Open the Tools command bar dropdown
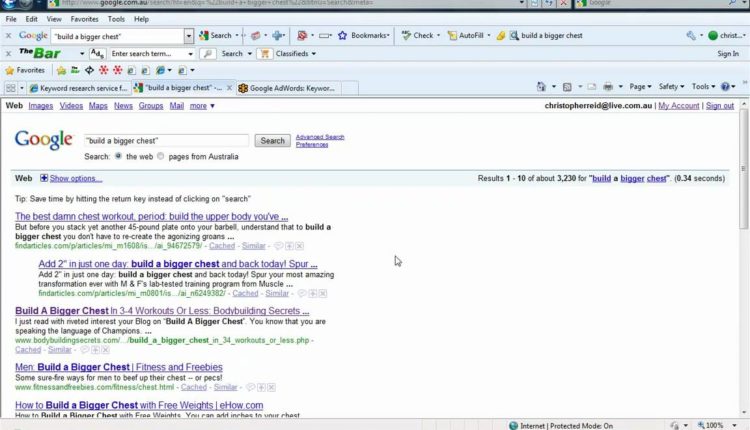 point(703,87)
